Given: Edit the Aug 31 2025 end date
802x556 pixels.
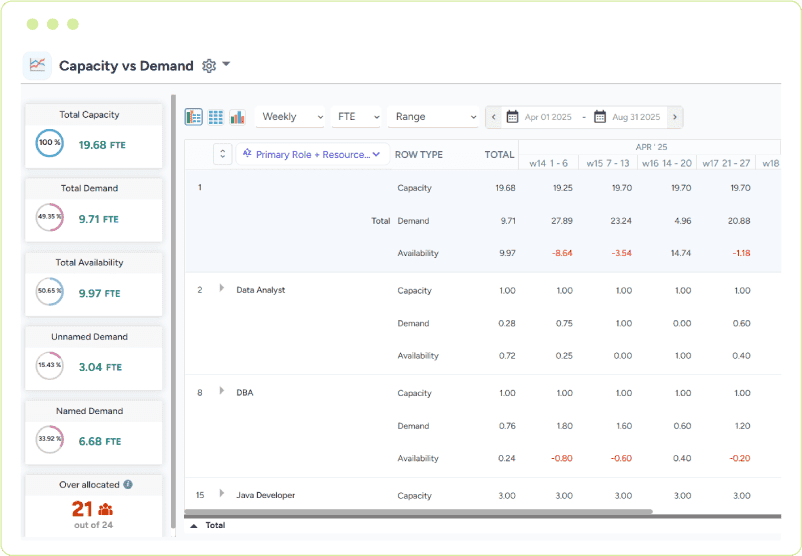Looking at the screenshot, I should point(636,117).
